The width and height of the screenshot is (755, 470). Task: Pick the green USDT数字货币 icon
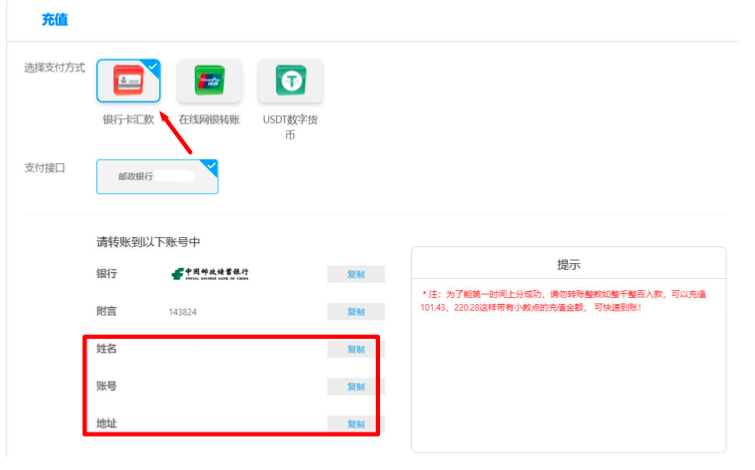coord(290,81)
